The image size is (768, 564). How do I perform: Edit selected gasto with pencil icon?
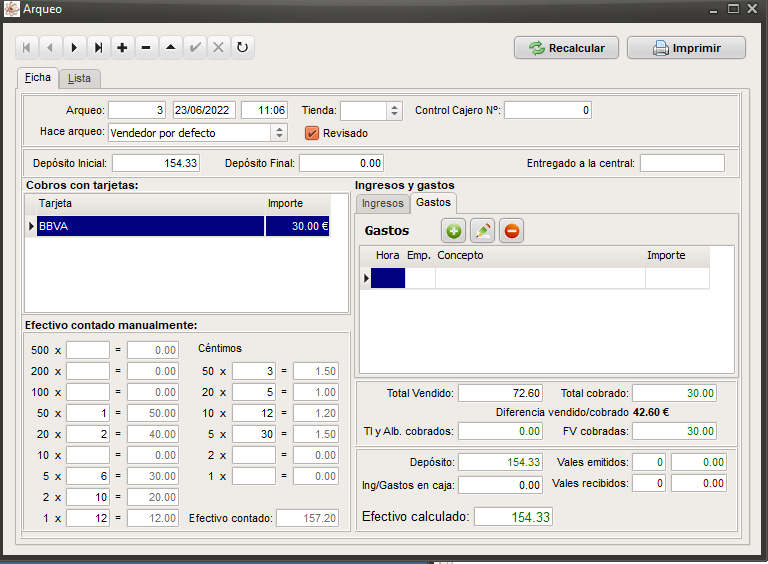(x=482, y=231)
